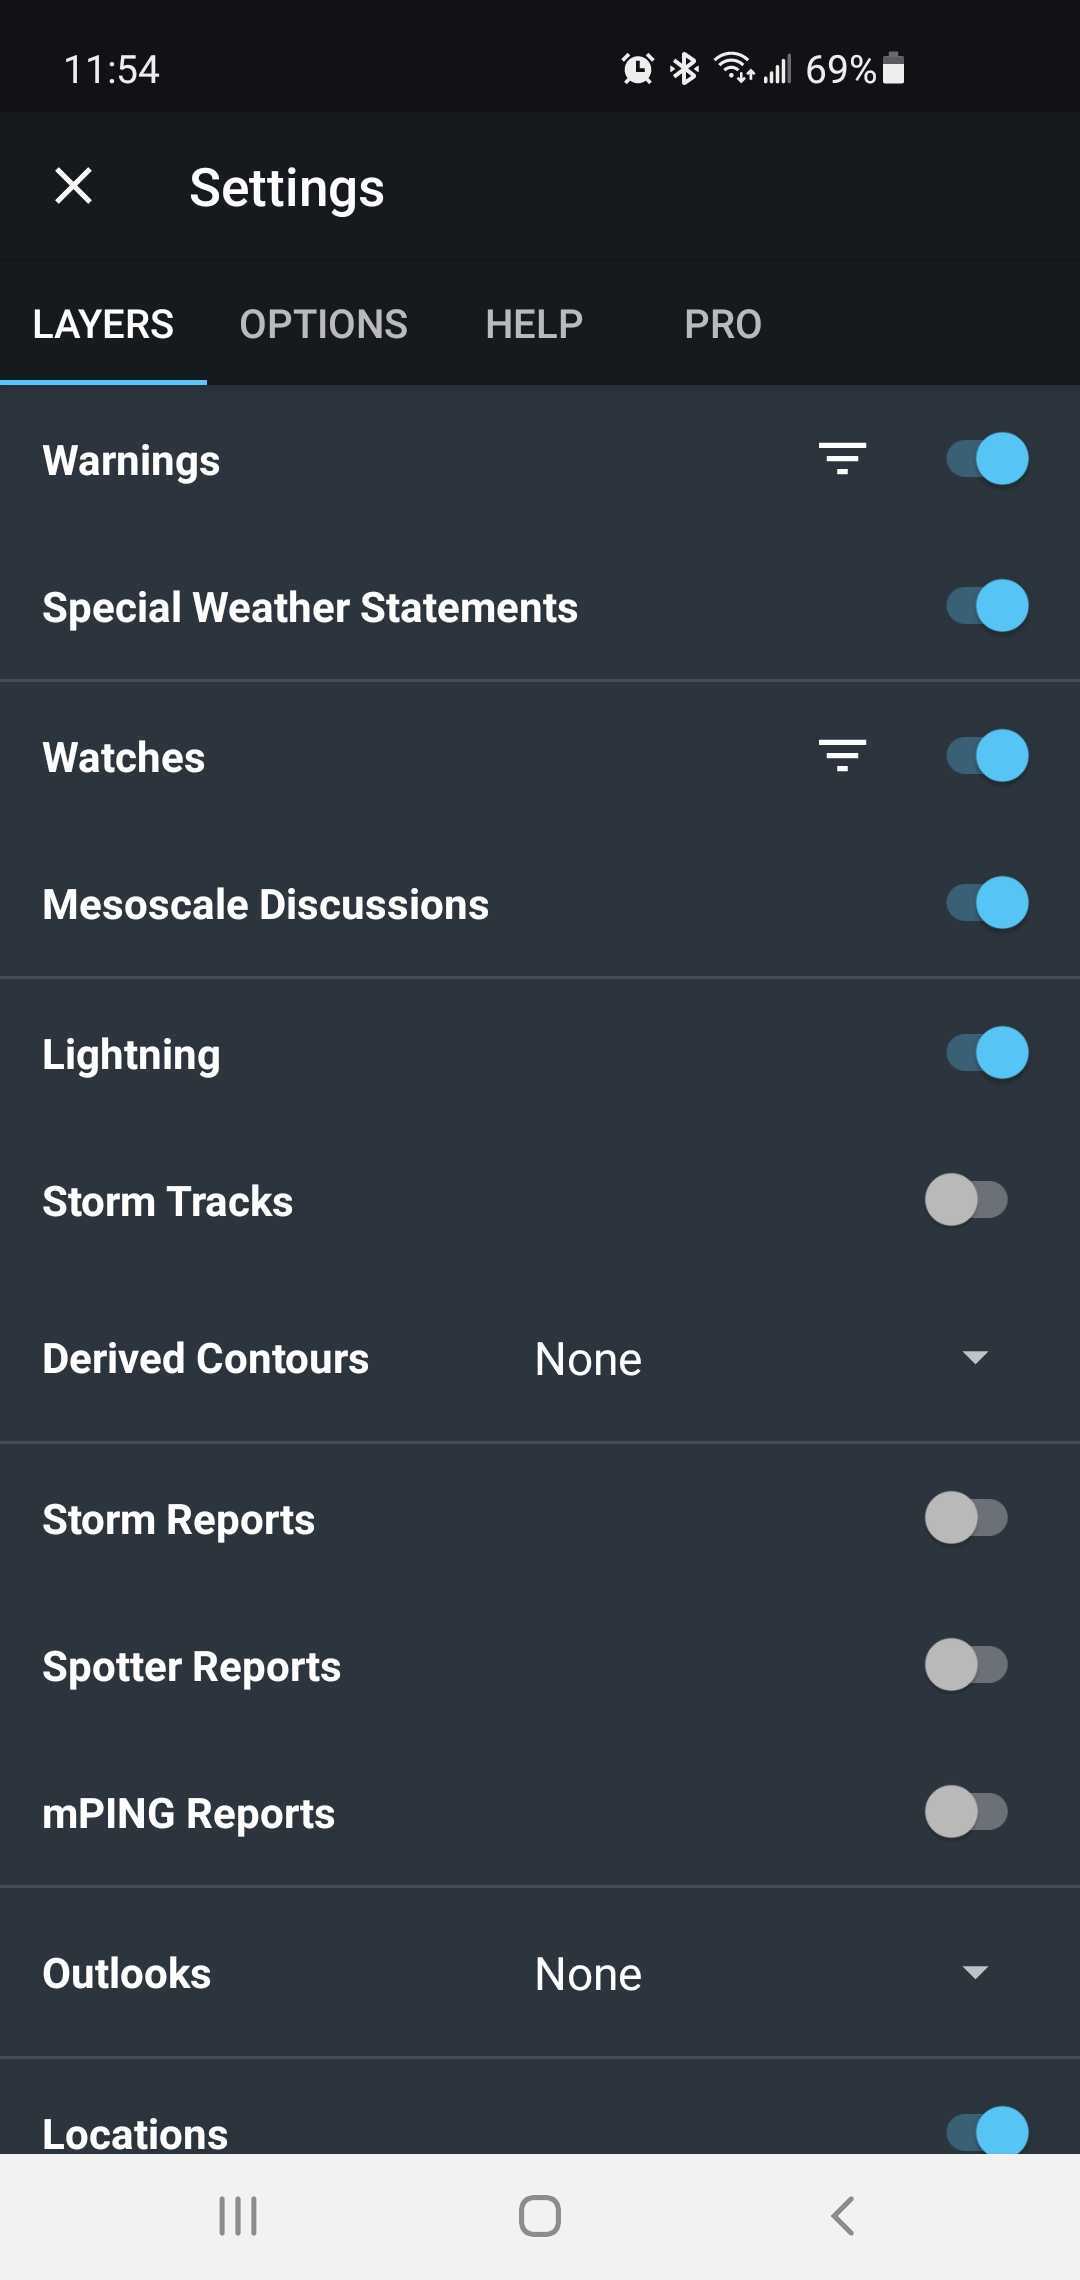Open the HELP tab
The image size is (1080, 2280).
click(534, 324)
